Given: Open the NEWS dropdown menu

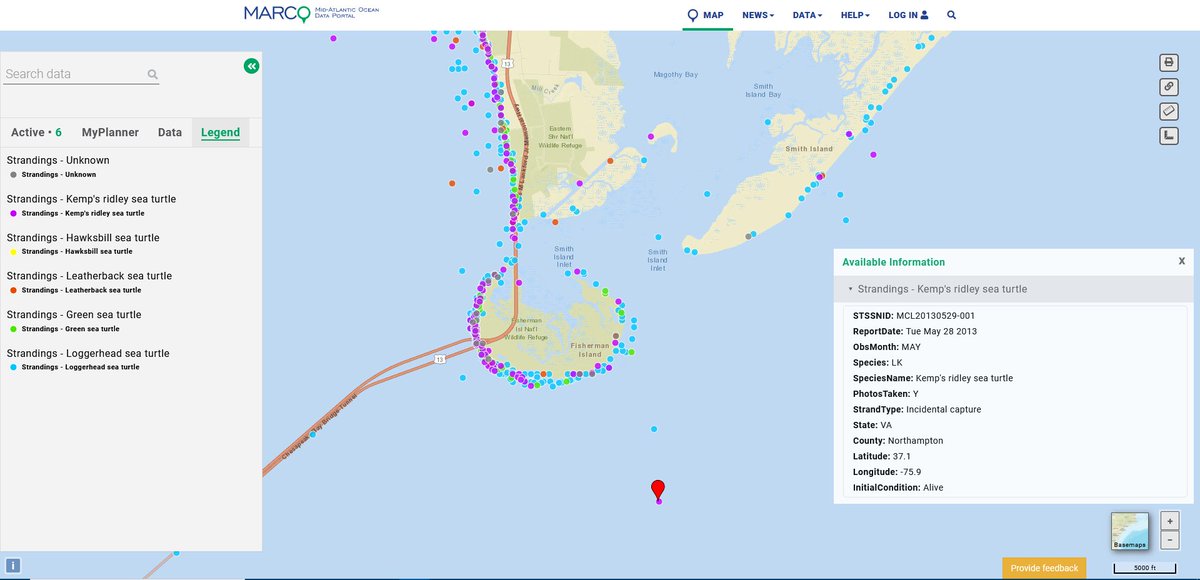Looking at the screenshot, I should [758, 15].
